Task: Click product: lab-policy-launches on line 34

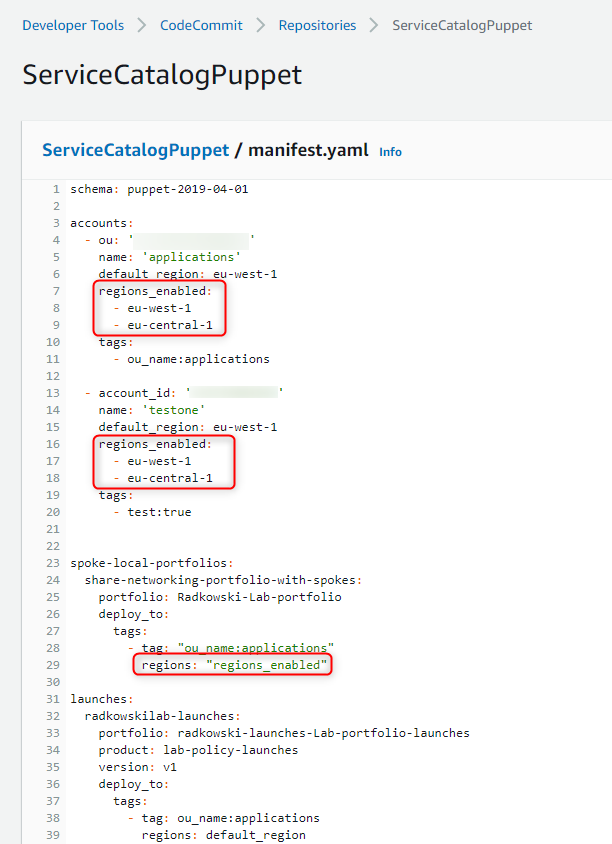Action: coord(198,750)
